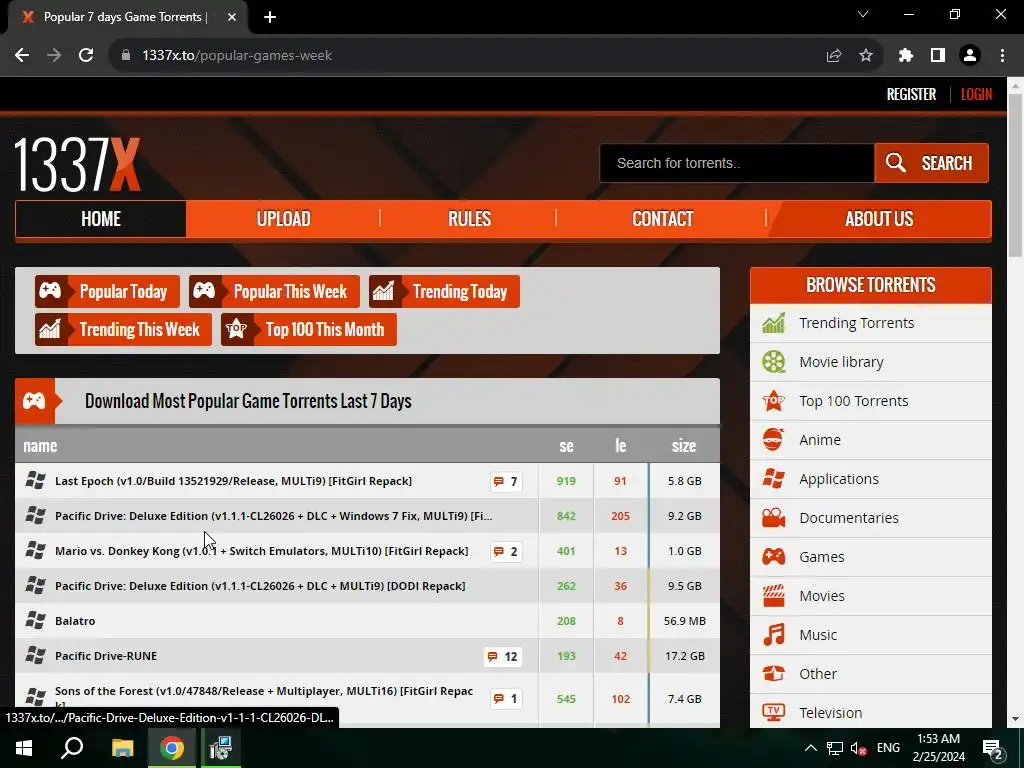The image size is (1024, 768).
Task: Click the muted volume tray icon
Action: point(858,748)
